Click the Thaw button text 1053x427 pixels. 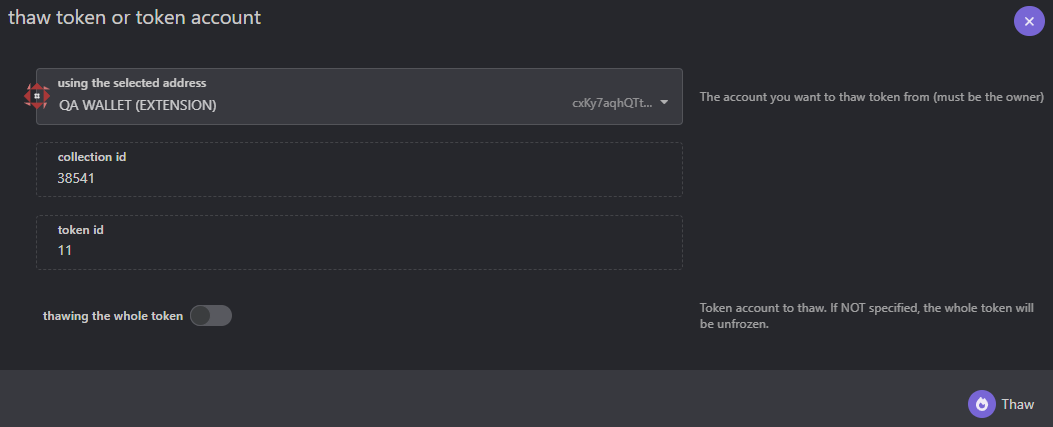[x=1017, y=404]
